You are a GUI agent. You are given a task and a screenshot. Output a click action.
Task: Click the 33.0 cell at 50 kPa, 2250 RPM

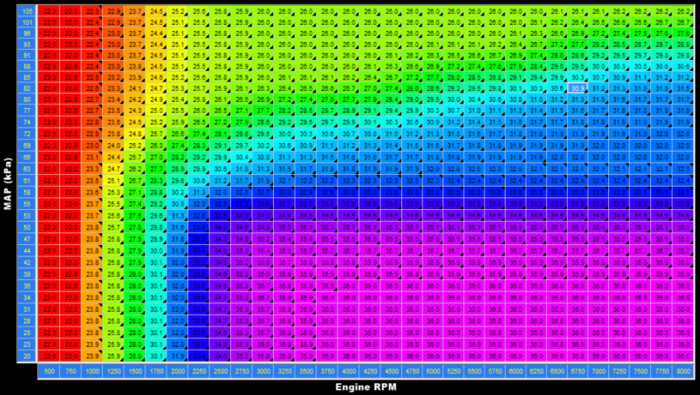tap(198, 228)
